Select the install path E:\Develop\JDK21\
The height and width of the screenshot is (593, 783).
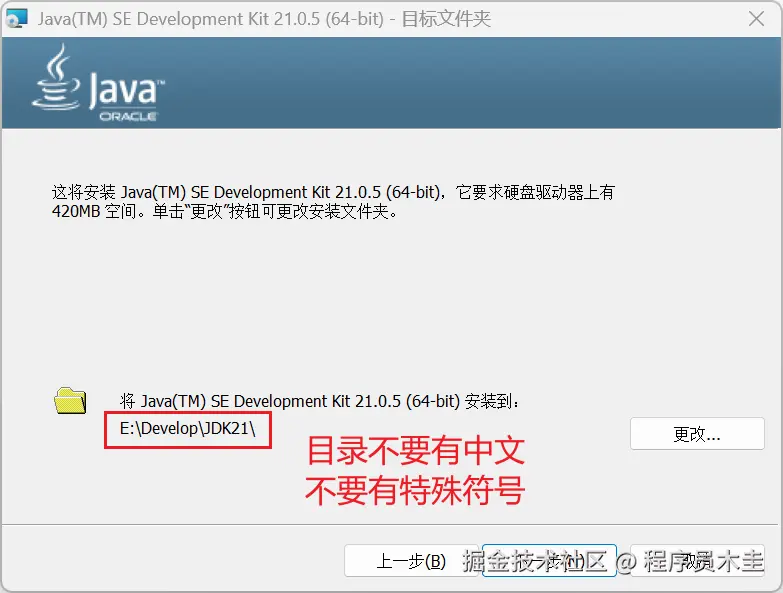(x=188, y=428)
